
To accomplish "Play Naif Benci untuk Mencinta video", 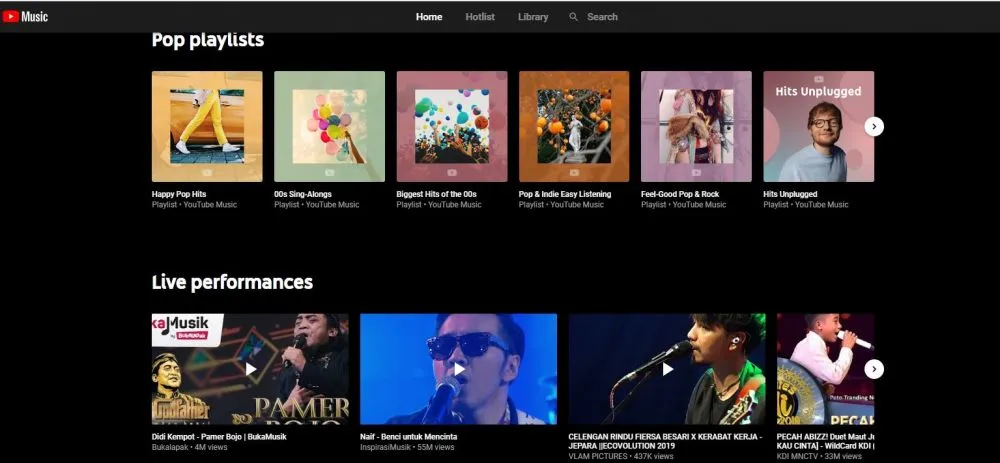I will tap(459, 369).
